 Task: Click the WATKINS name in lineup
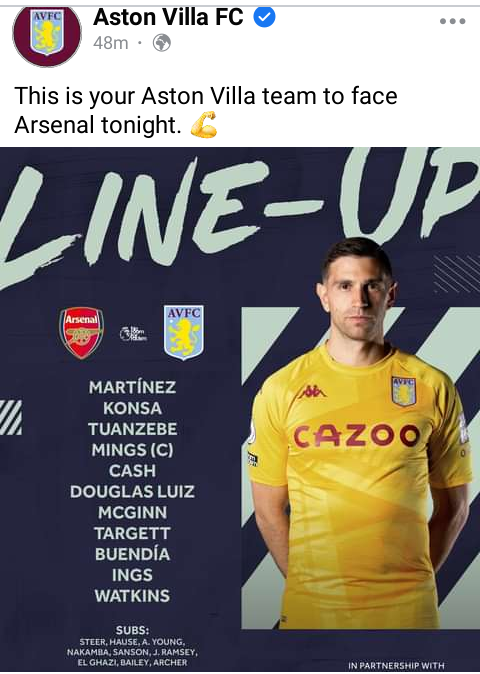tap(132, 596)
